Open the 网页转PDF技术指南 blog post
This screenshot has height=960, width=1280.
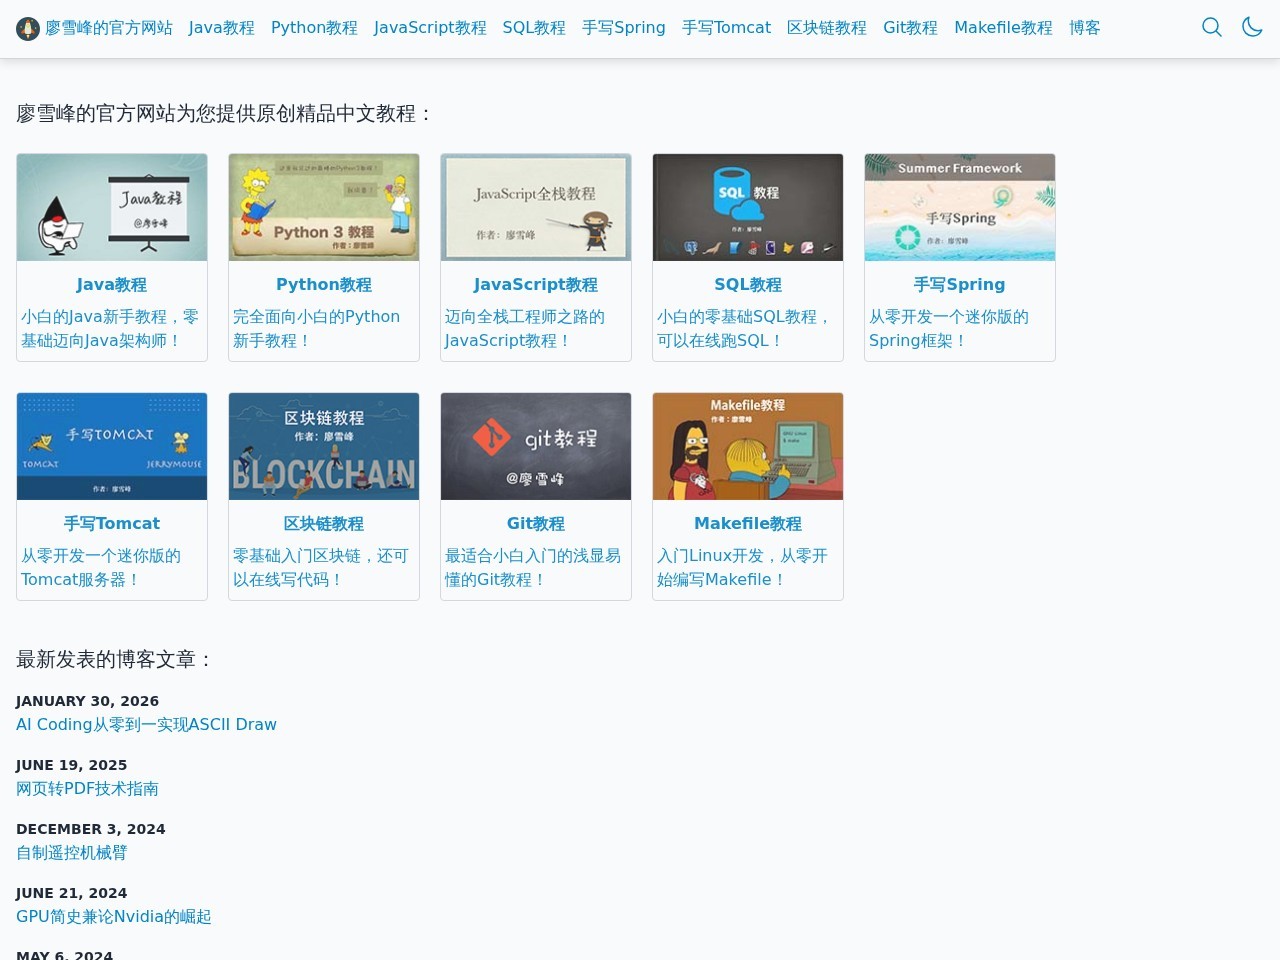pyautogui.click(x=87, y=789)
